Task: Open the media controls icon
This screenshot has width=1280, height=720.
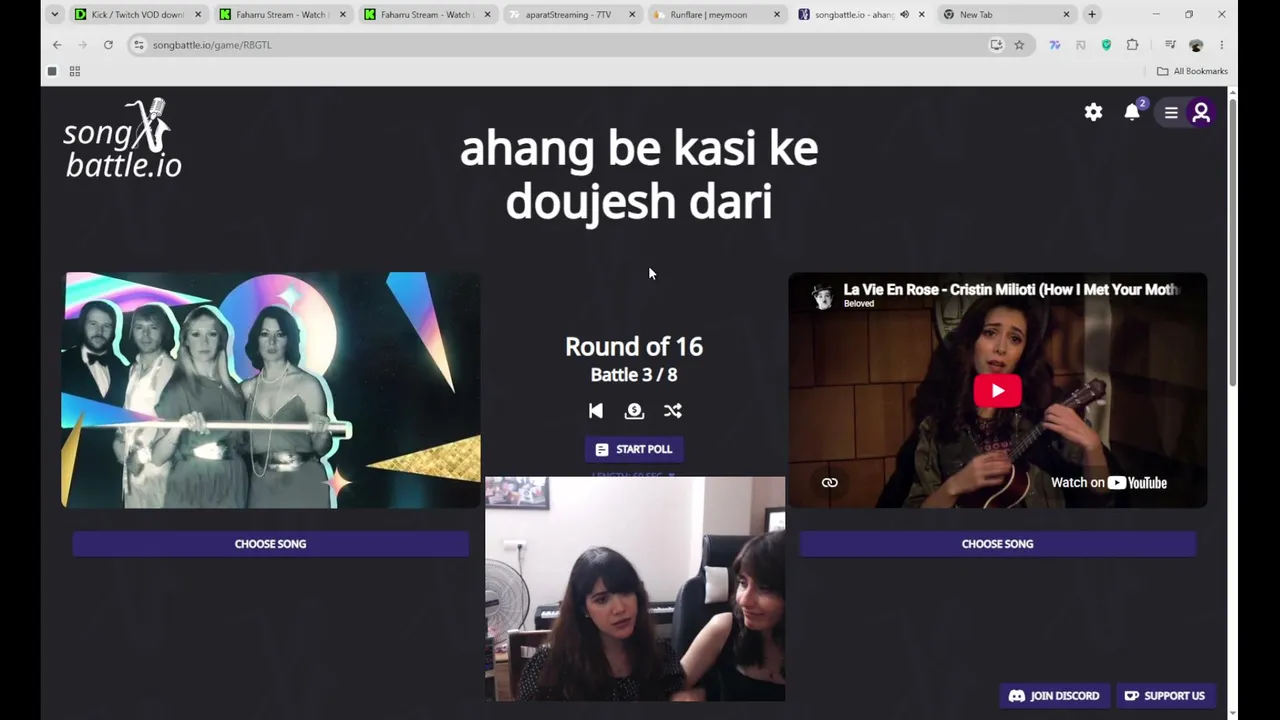Action: tap(1170, 45)
